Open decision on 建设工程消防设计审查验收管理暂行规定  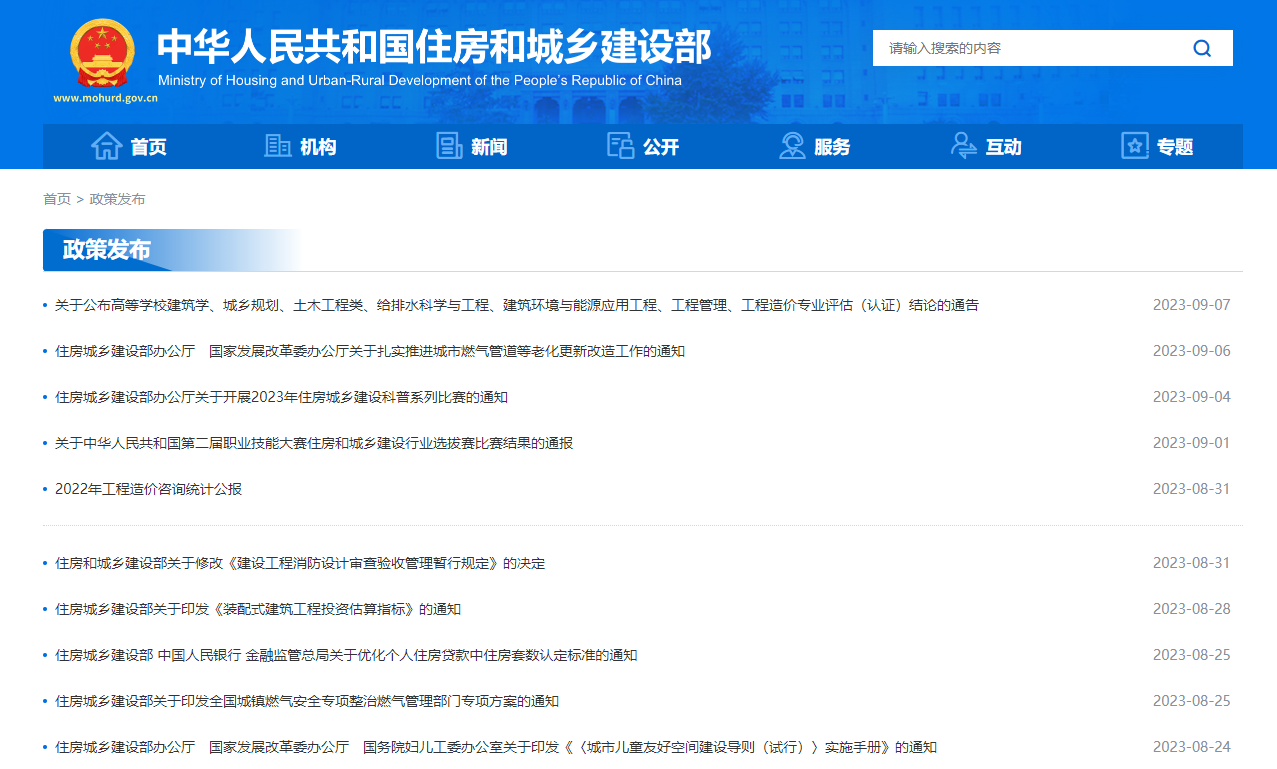pyautogui.click(x=300, y=563)
